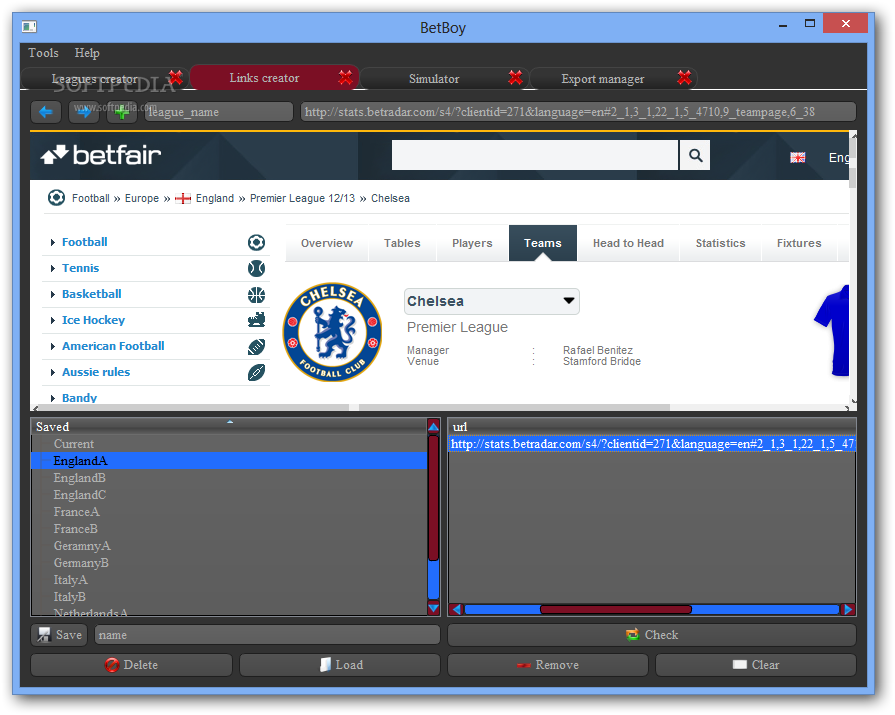Close the Leagues creator tab
Viewport: 895px width, 715px height.
click(175, 78)
